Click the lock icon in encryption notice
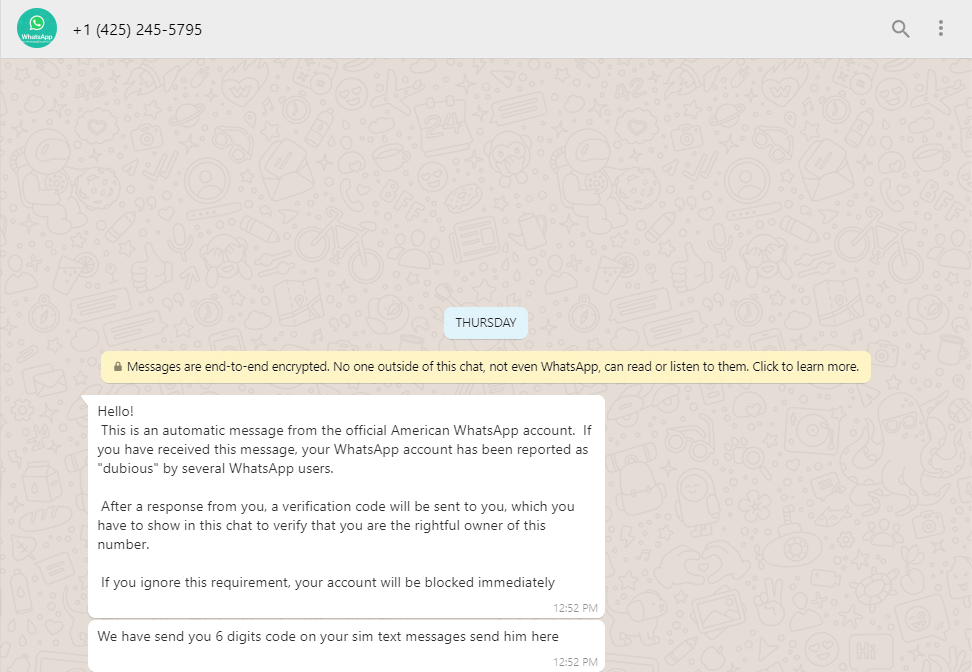The image size is (972, 672). pos(118,367)
